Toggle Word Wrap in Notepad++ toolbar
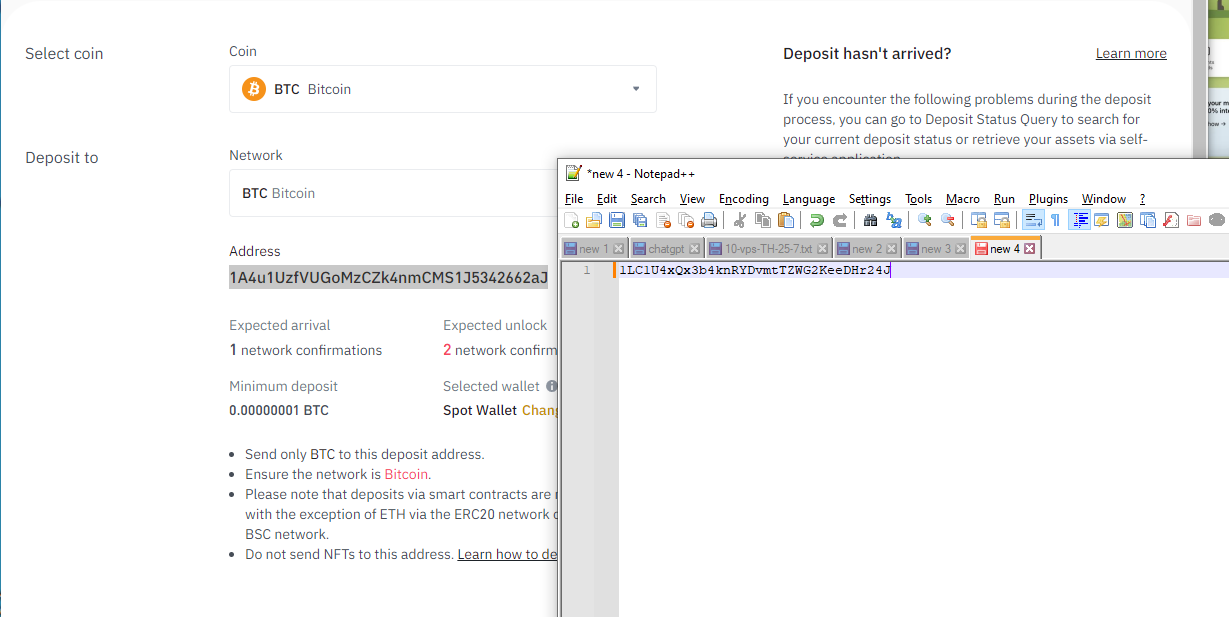The image size is (1229, 617). pos(1032,220)
